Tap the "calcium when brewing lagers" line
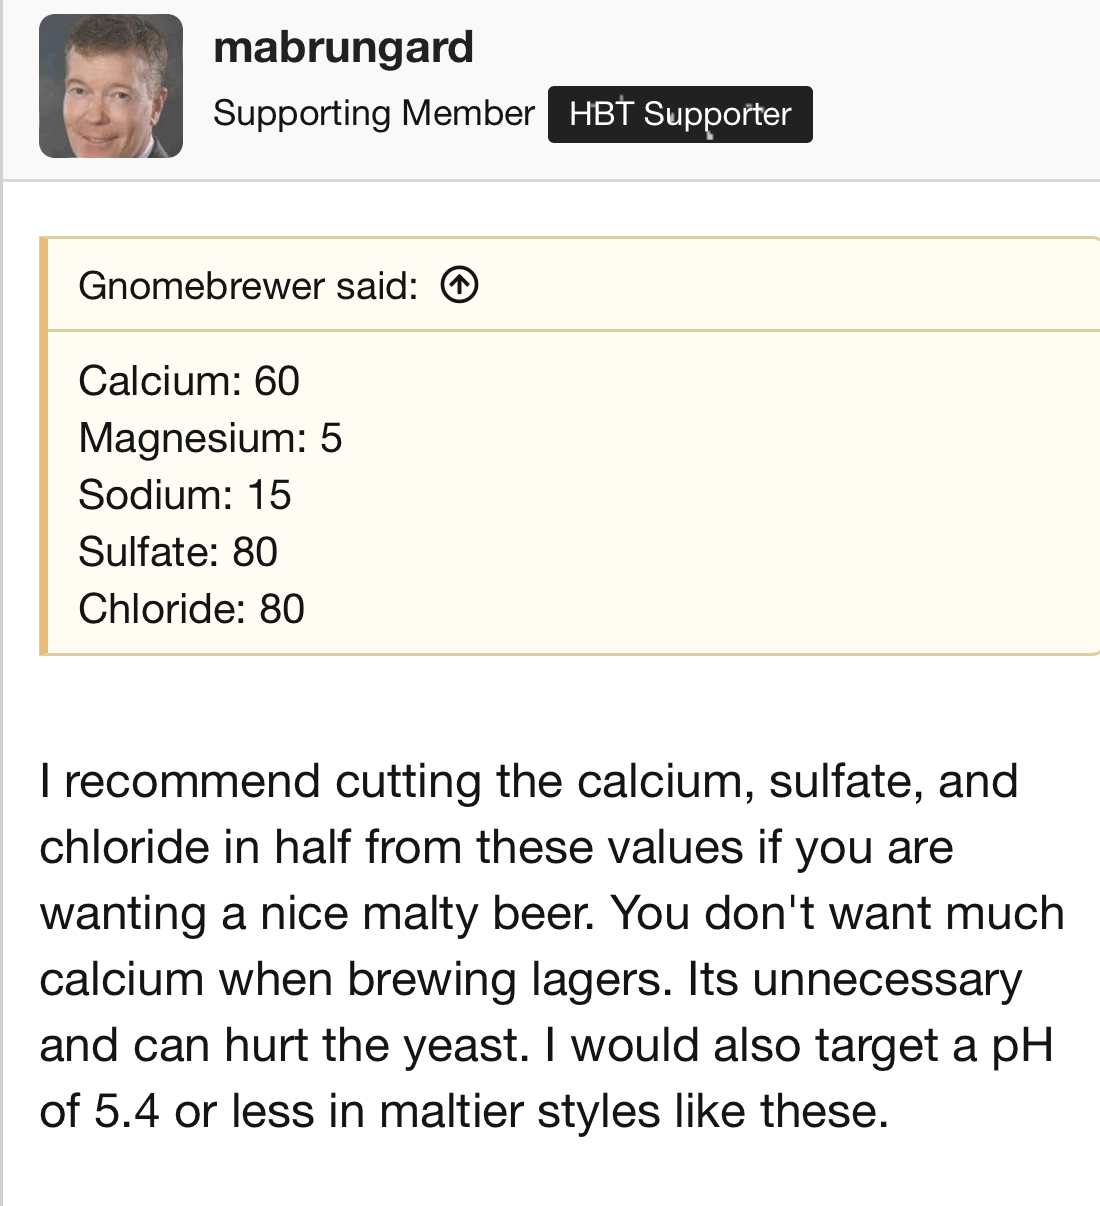This screenshot has height=1206, width=1100. (x=531, y=979)
